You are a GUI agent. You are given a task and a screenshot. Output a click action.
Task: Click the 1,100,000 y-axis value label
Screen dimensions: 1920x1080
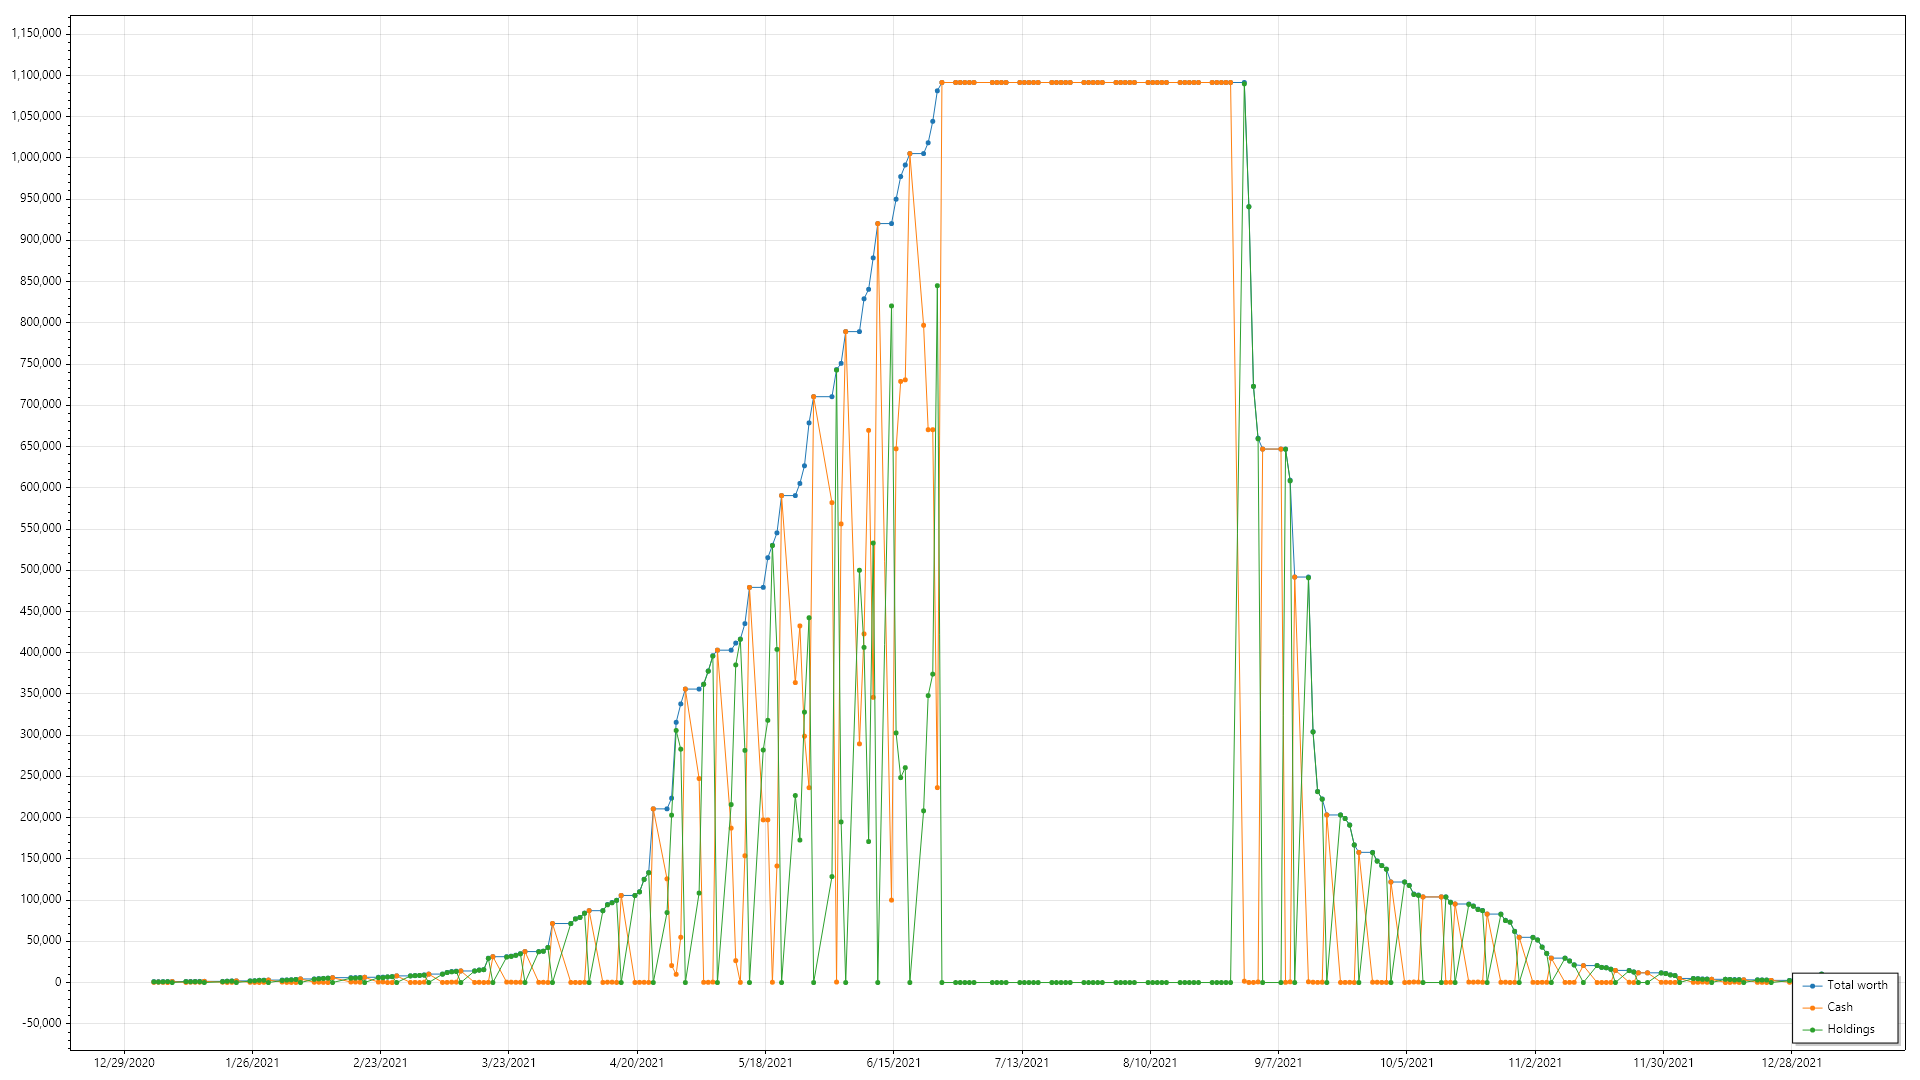click(36, 75)
